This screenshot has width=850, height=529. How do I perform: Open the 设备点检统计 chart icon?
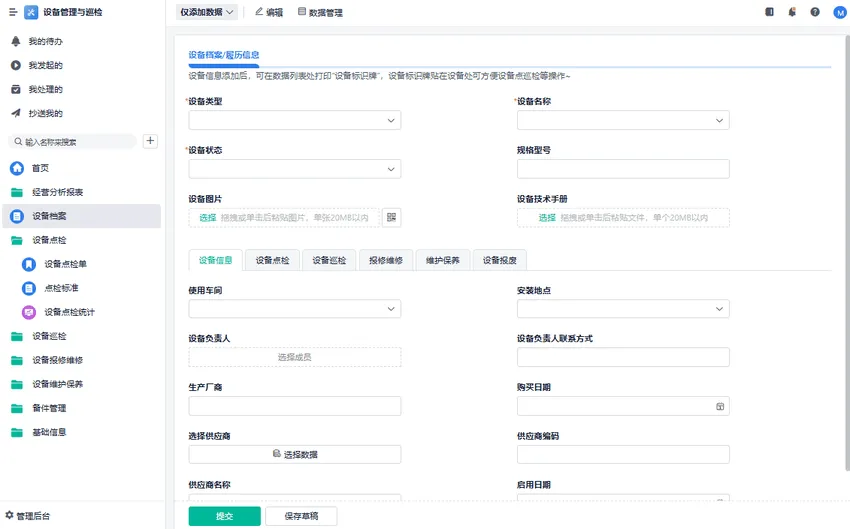coord(29,312)
